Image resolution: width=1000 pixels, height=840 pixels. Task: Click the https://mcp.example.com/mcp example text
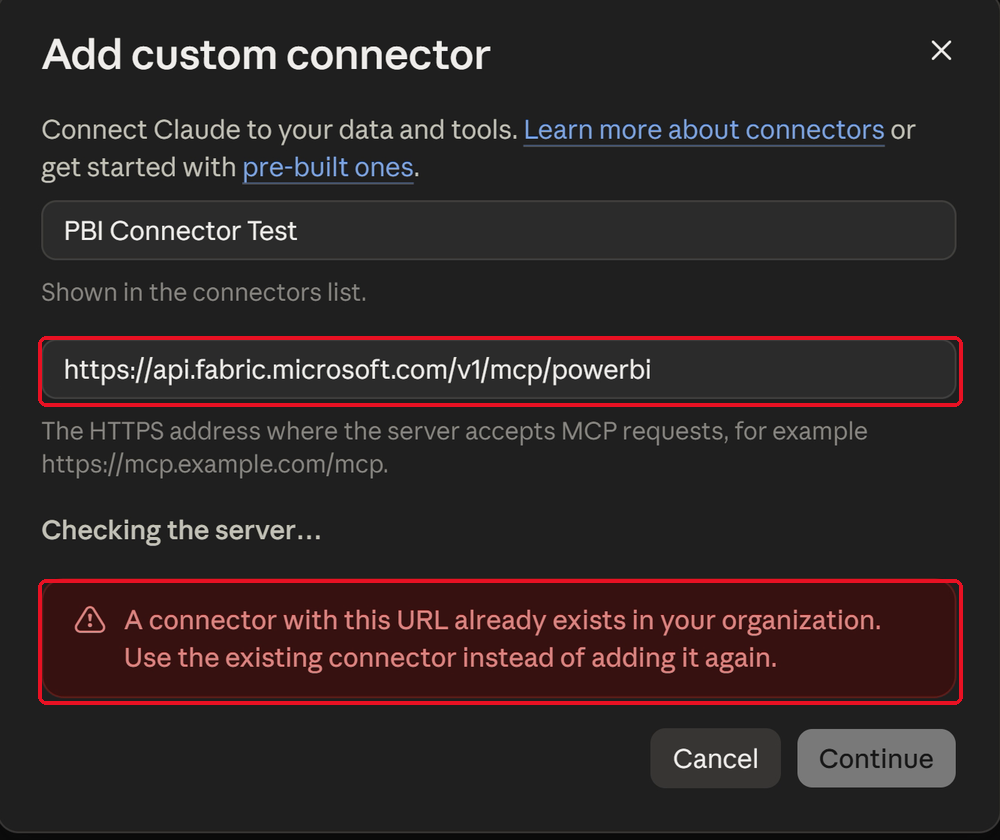click(x=215, y=464)
